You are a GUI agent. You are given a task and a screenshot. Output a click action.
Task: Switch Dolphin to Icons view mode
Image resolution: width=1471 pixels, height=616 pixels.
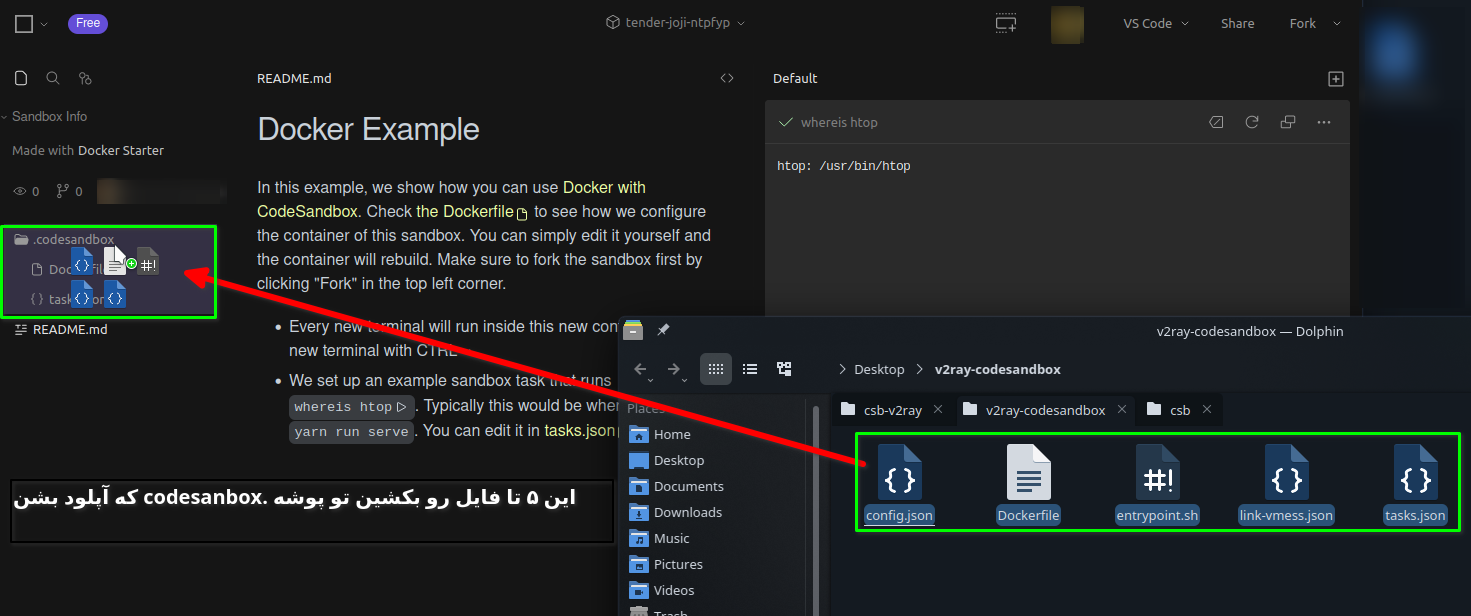pos(715,369)
